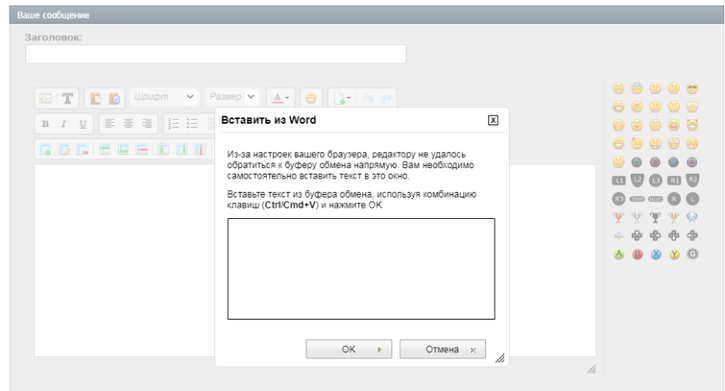This screenshot has height=391, width=725.
Task: Click the delete row icon with red bar
Action: click(x=142, y=149)
